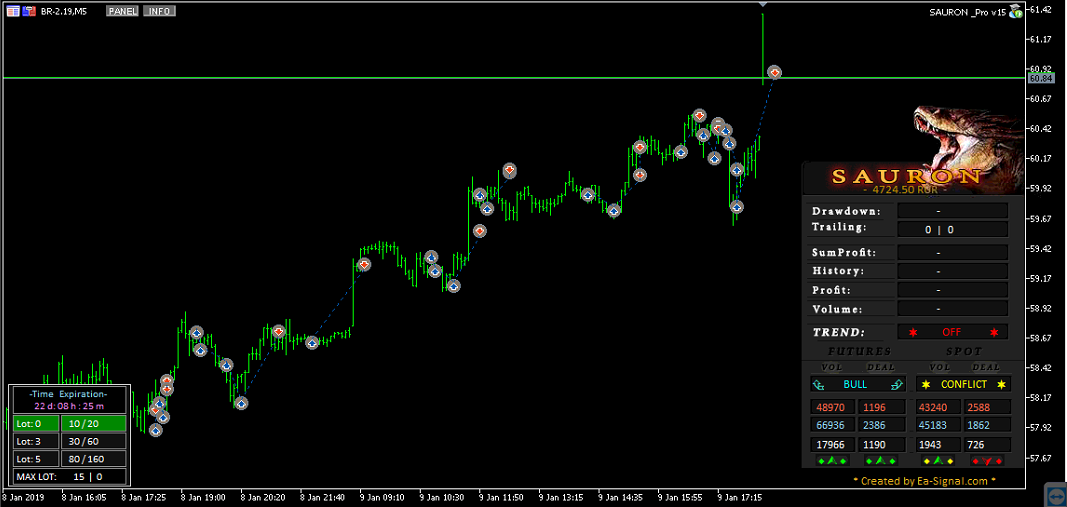Click the left red star beside OFF
This screenshot has height=507, width=1067.
click(913, 332)
